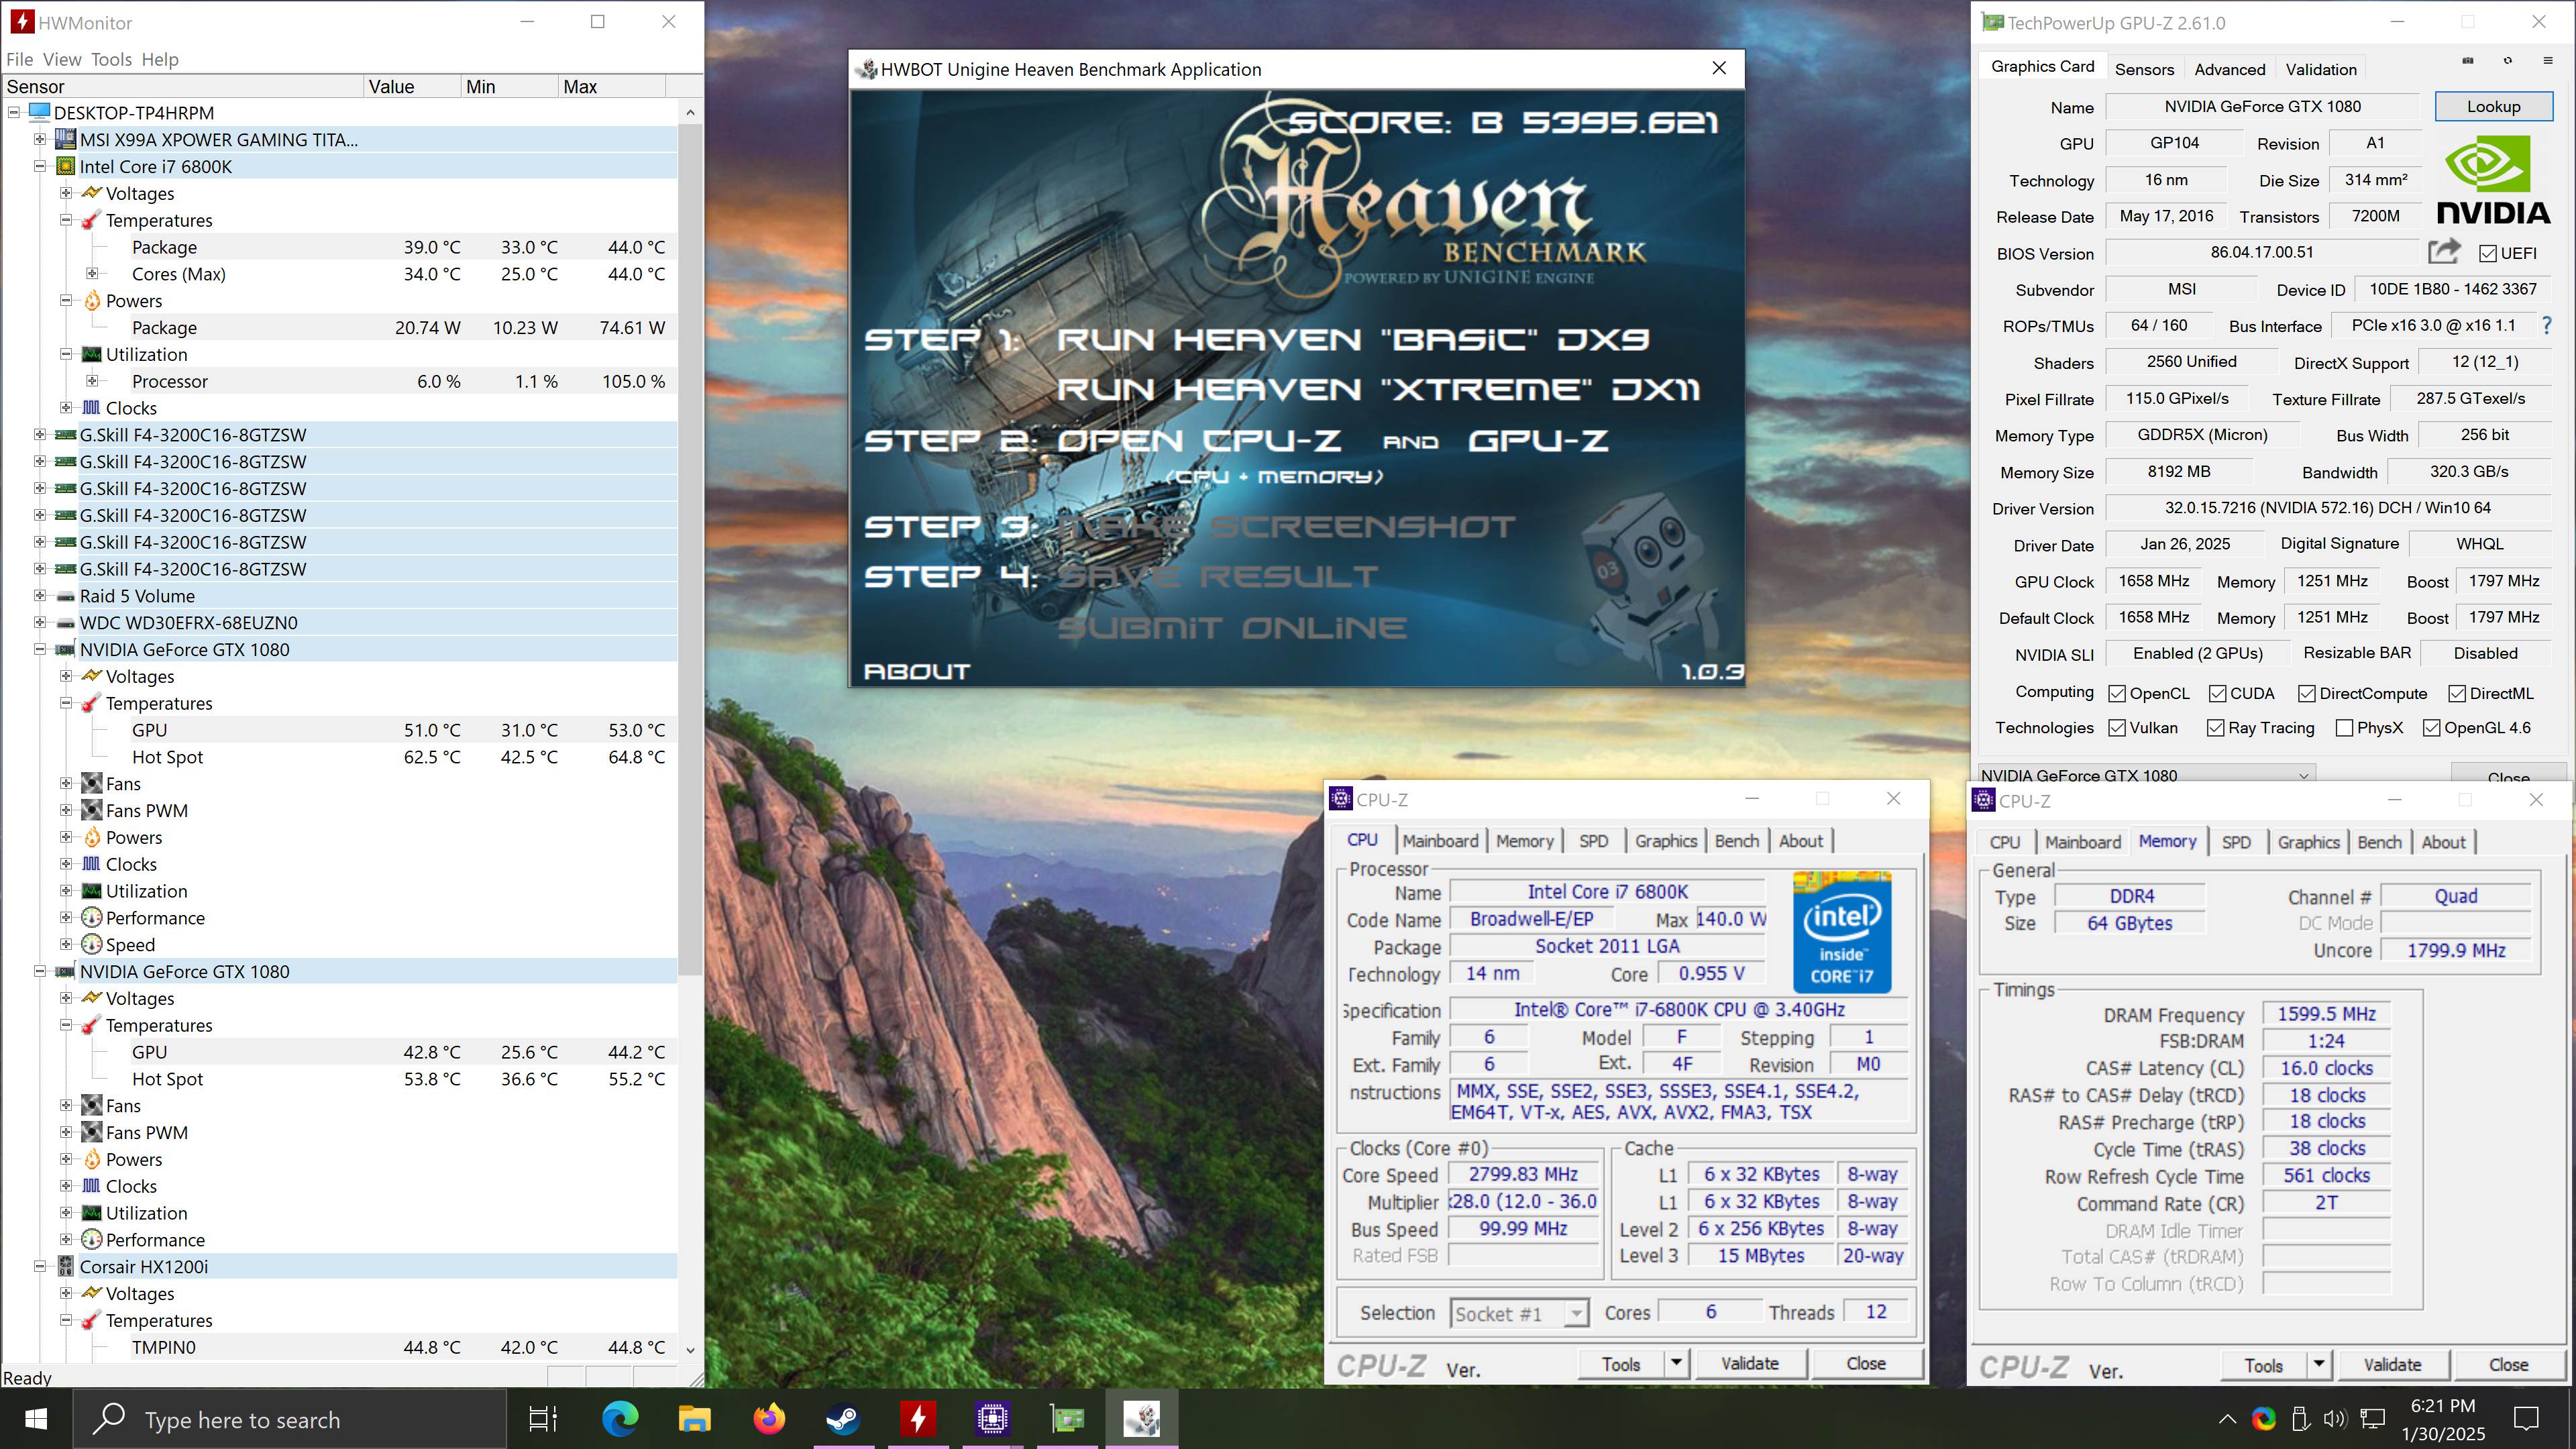Open File Explorer from the taskbar

click(x=694, y=1419)
